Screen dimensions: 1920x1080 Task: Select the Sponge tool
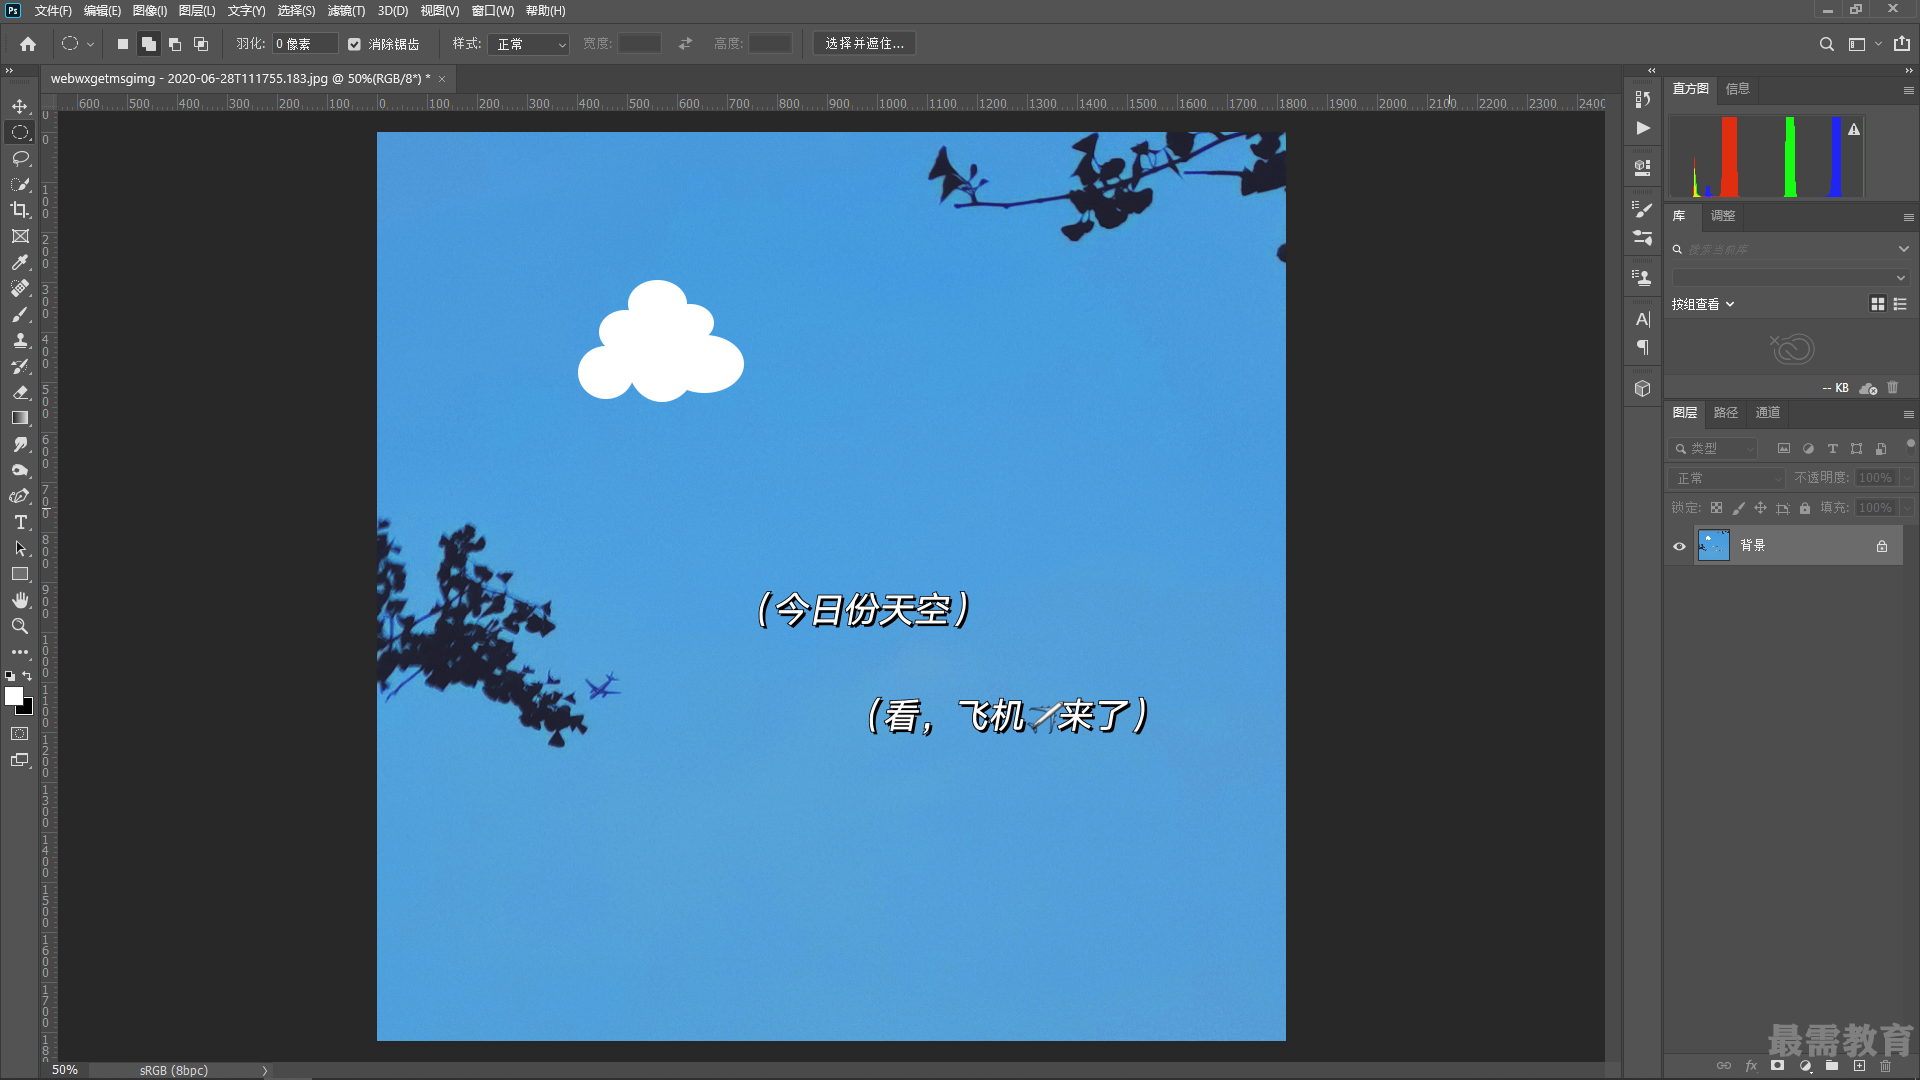pos(20,470)
